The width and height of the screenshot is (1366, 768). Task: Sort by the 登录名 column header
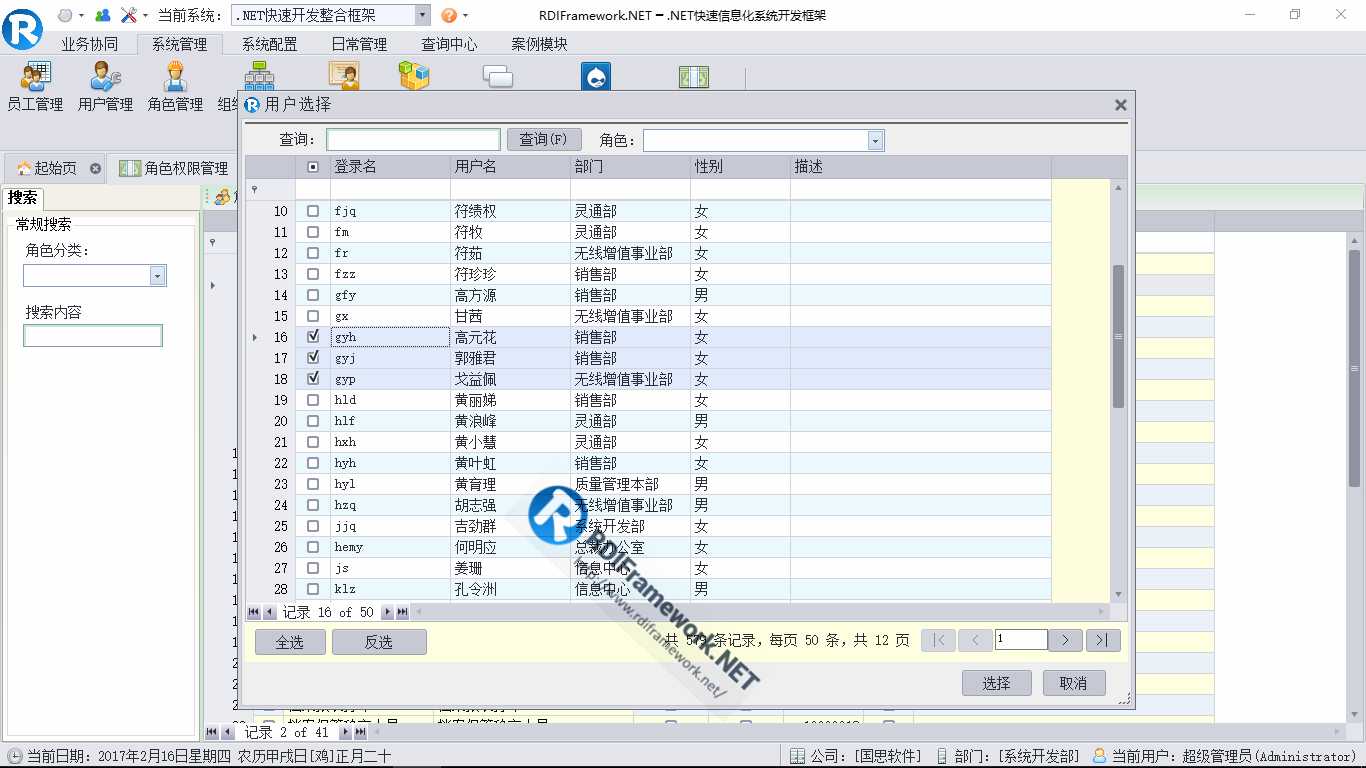point(390,167)
